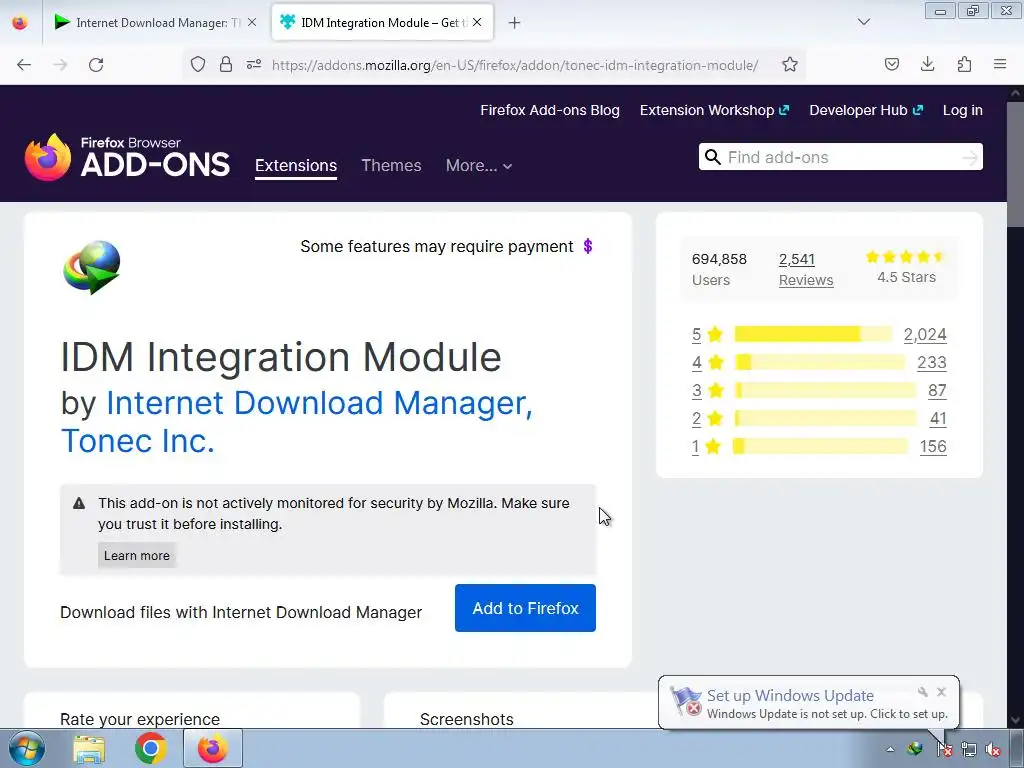Viewport: 1024px width, 768px height.
Task: Switch to the Internet Download Manager tab
Action: tap(157, 23)
